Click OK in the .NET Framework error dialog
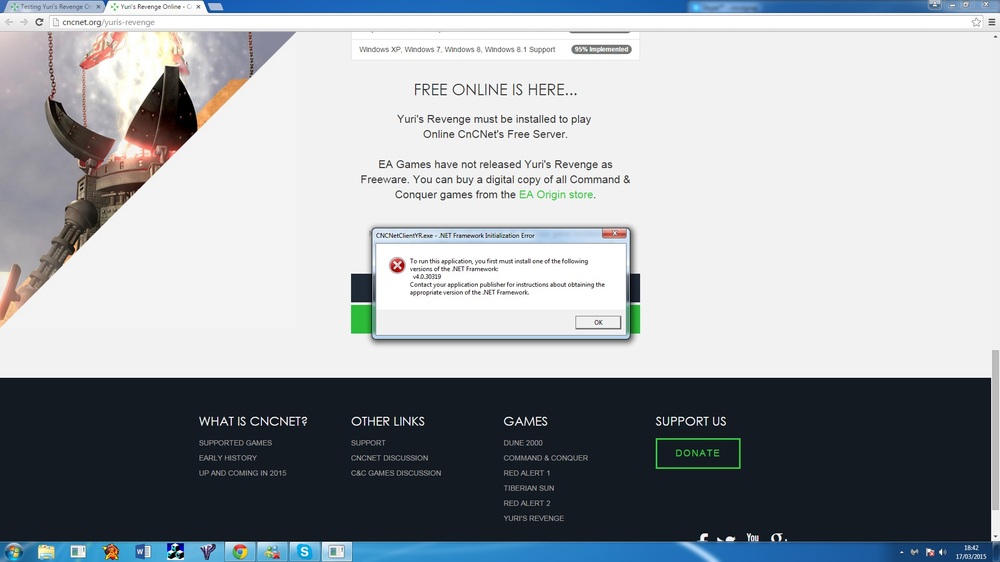The height and width of the screenshot is (562, 1000). point(598,322)
